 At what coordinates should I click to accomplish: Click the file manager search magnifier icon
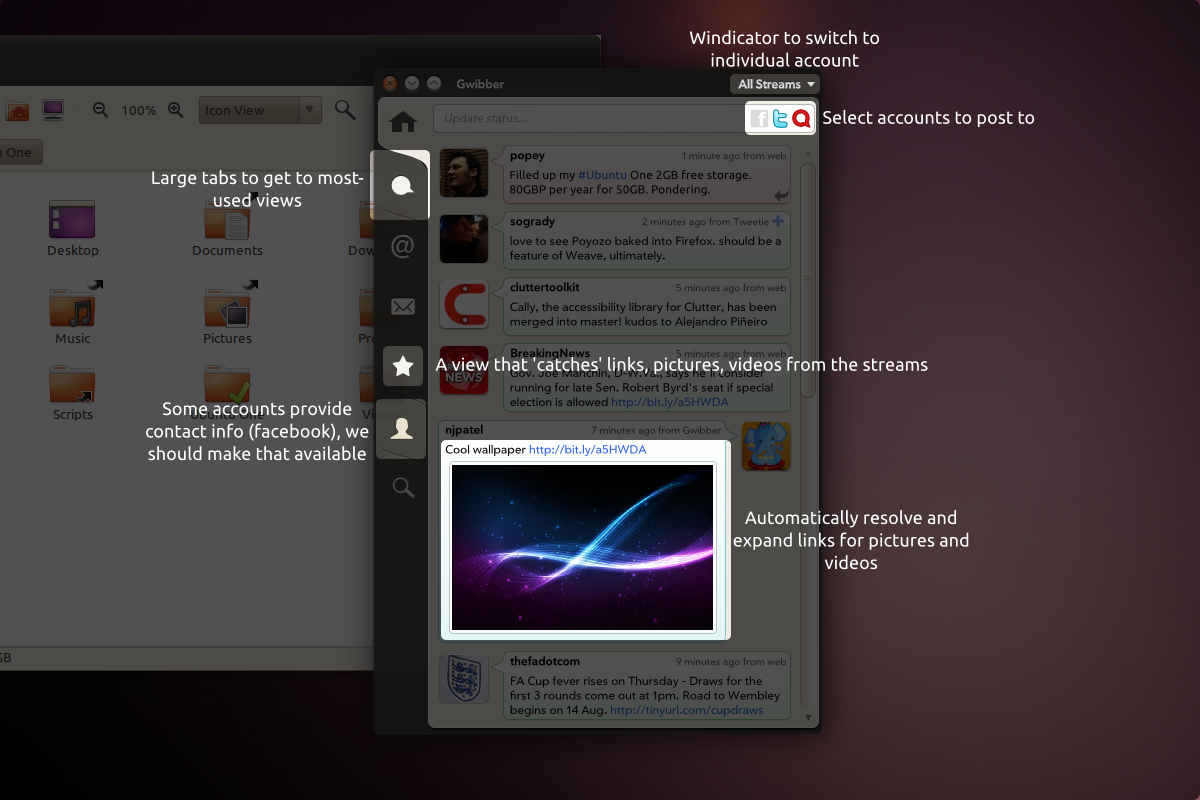click(345, 110)
